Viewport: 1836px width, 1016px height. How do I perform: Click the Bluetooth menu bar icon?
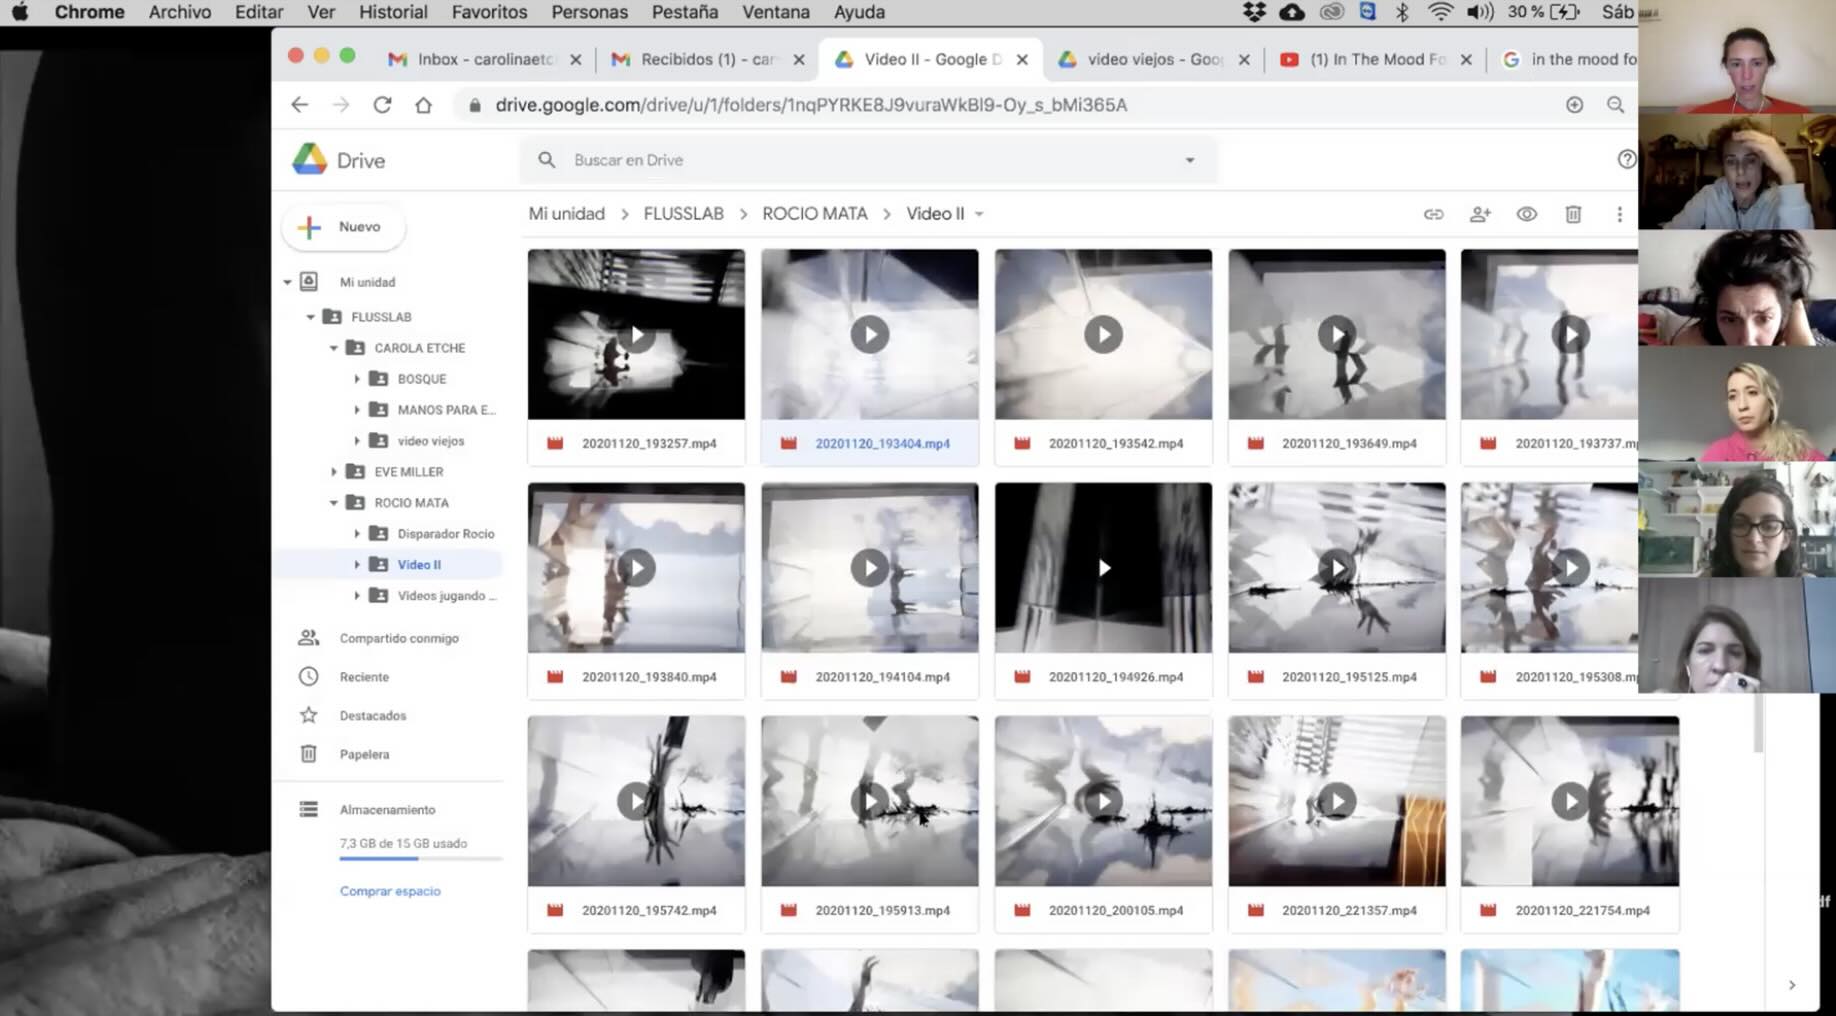1402,12
